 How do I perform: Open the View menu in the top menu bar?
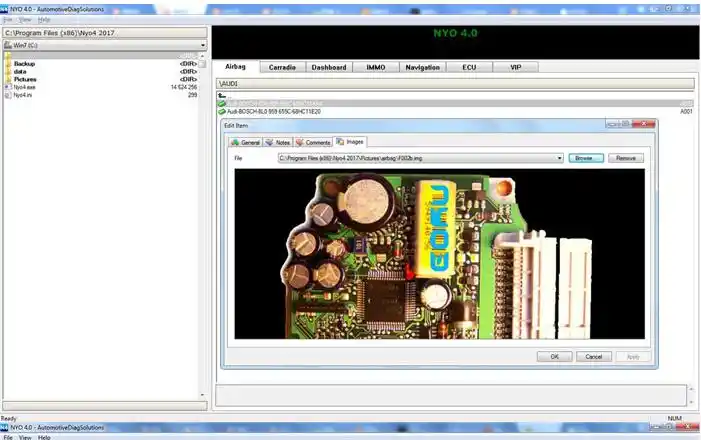coord(25,20)
